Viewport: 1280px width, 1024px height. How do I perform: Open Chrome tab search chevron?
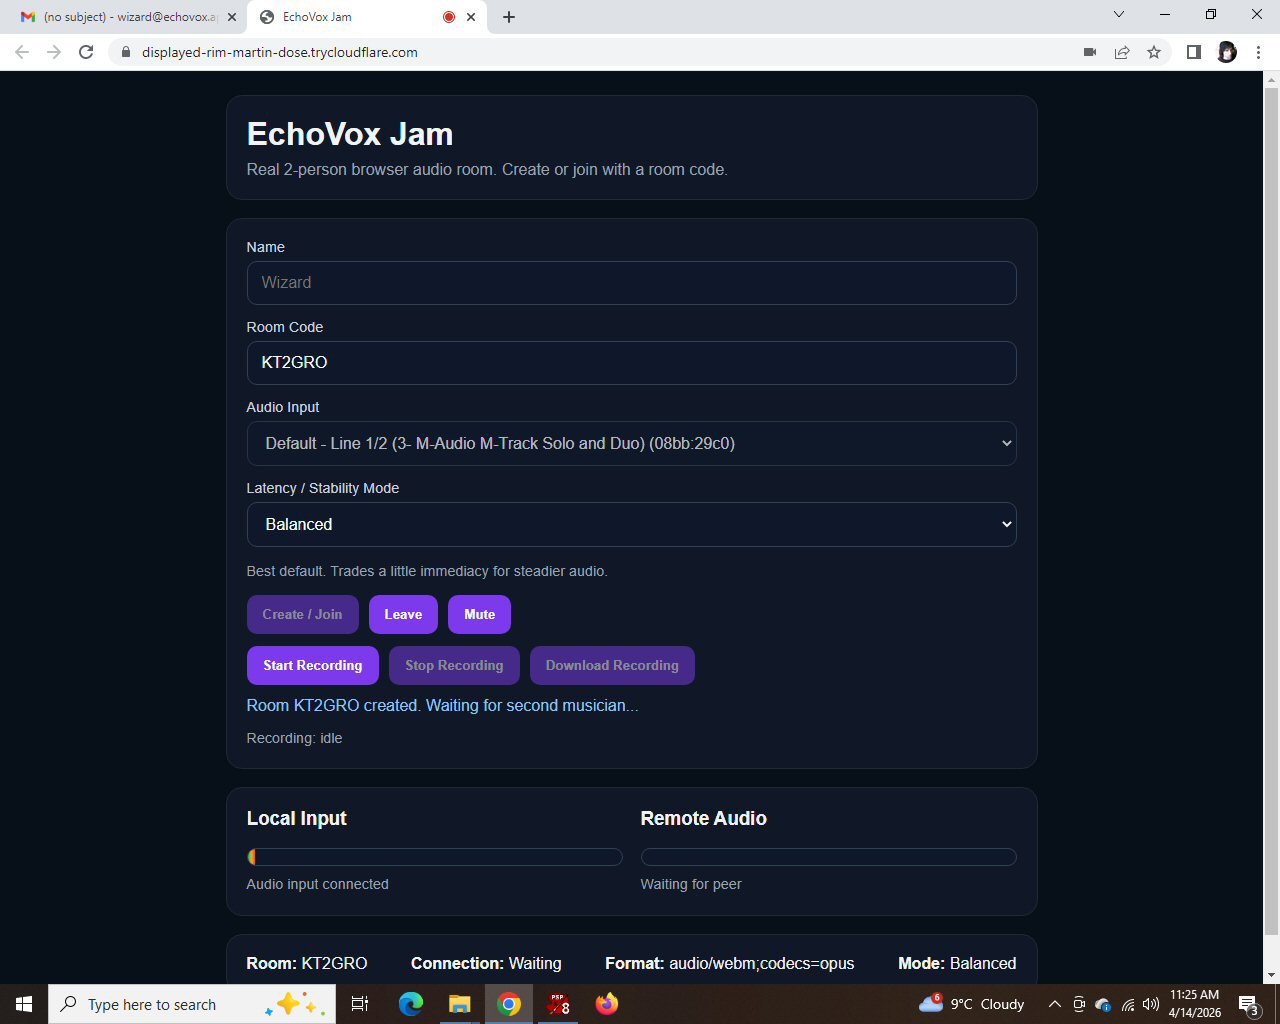tap(1119, 15)
